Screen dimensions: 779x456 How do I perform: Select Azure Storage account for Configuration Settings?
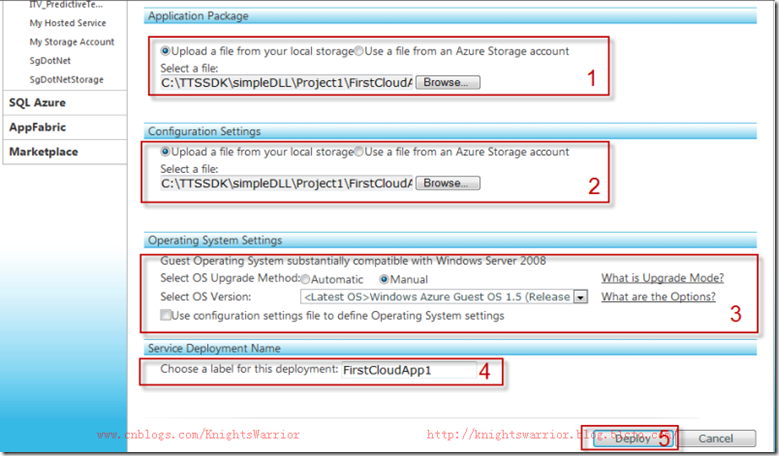coord(359,152)
